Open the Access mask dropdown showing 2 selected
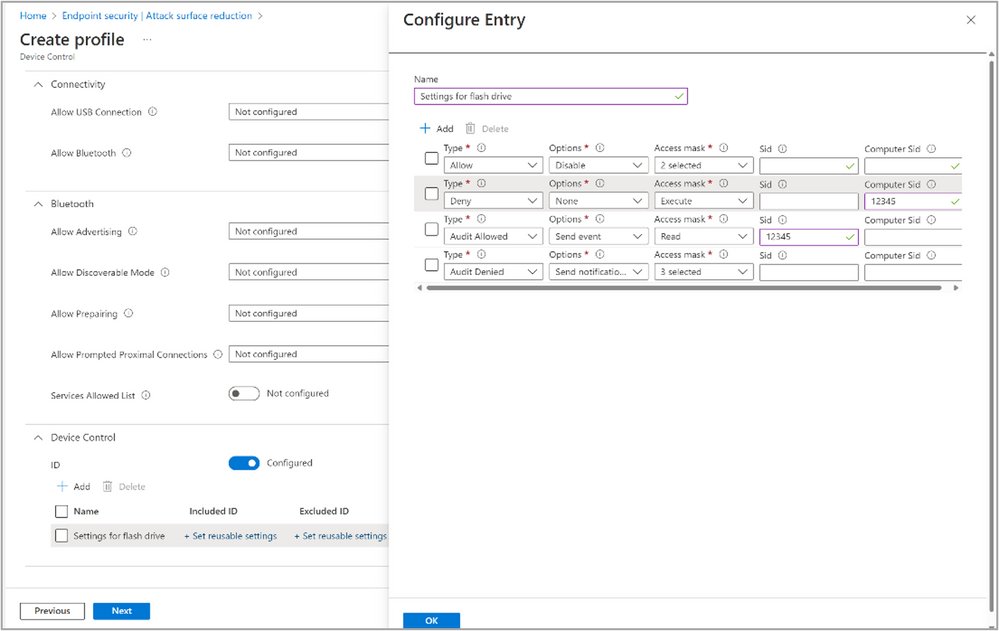The height and width of the screenshot is (631, 999). (703, 165)
